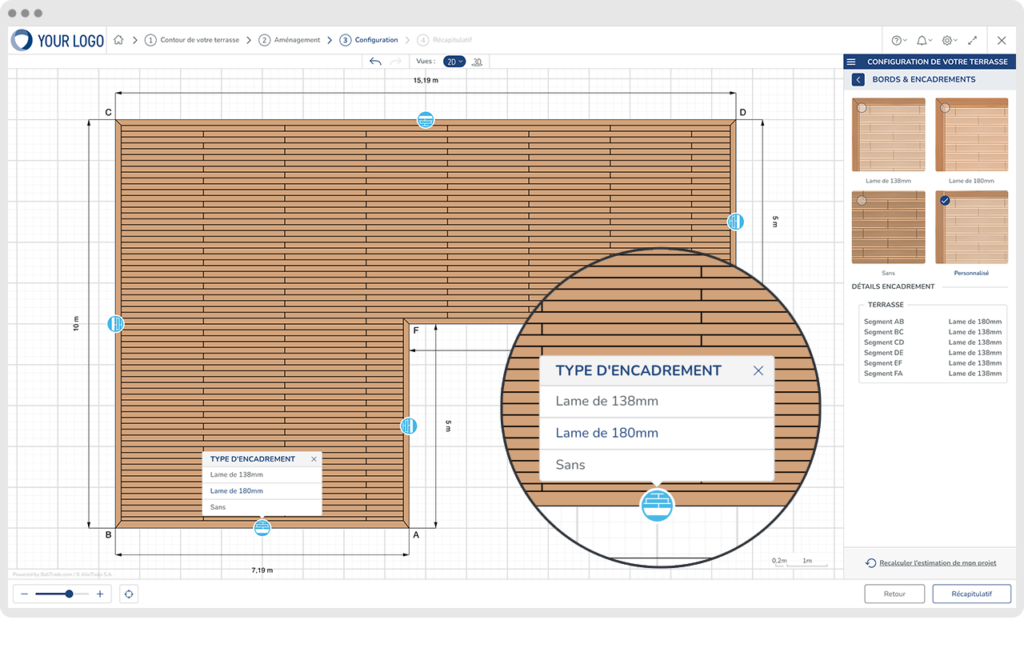Image resolution: width=1024 pixels, height=652 pixels.
Task: Select the Sans frame radio option
Action: pos(862,201)
